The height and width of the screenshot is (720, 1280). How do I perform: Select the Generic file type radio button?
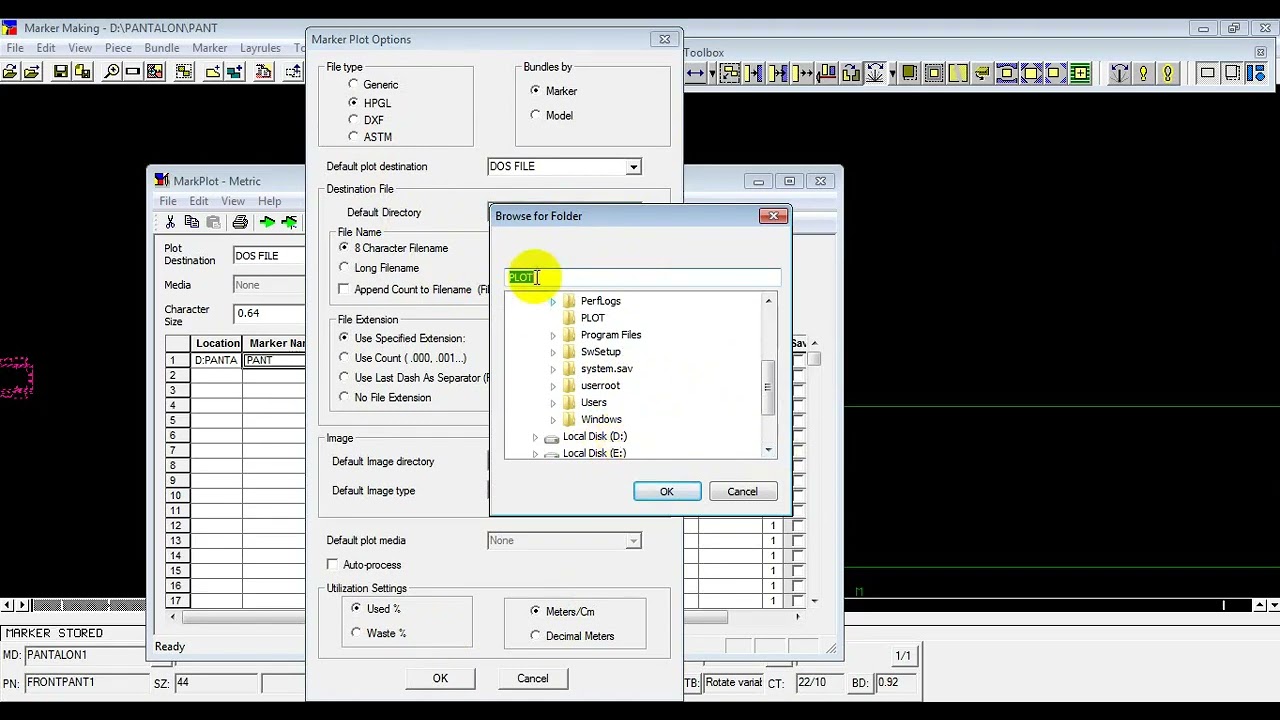[x=353, y=85]
